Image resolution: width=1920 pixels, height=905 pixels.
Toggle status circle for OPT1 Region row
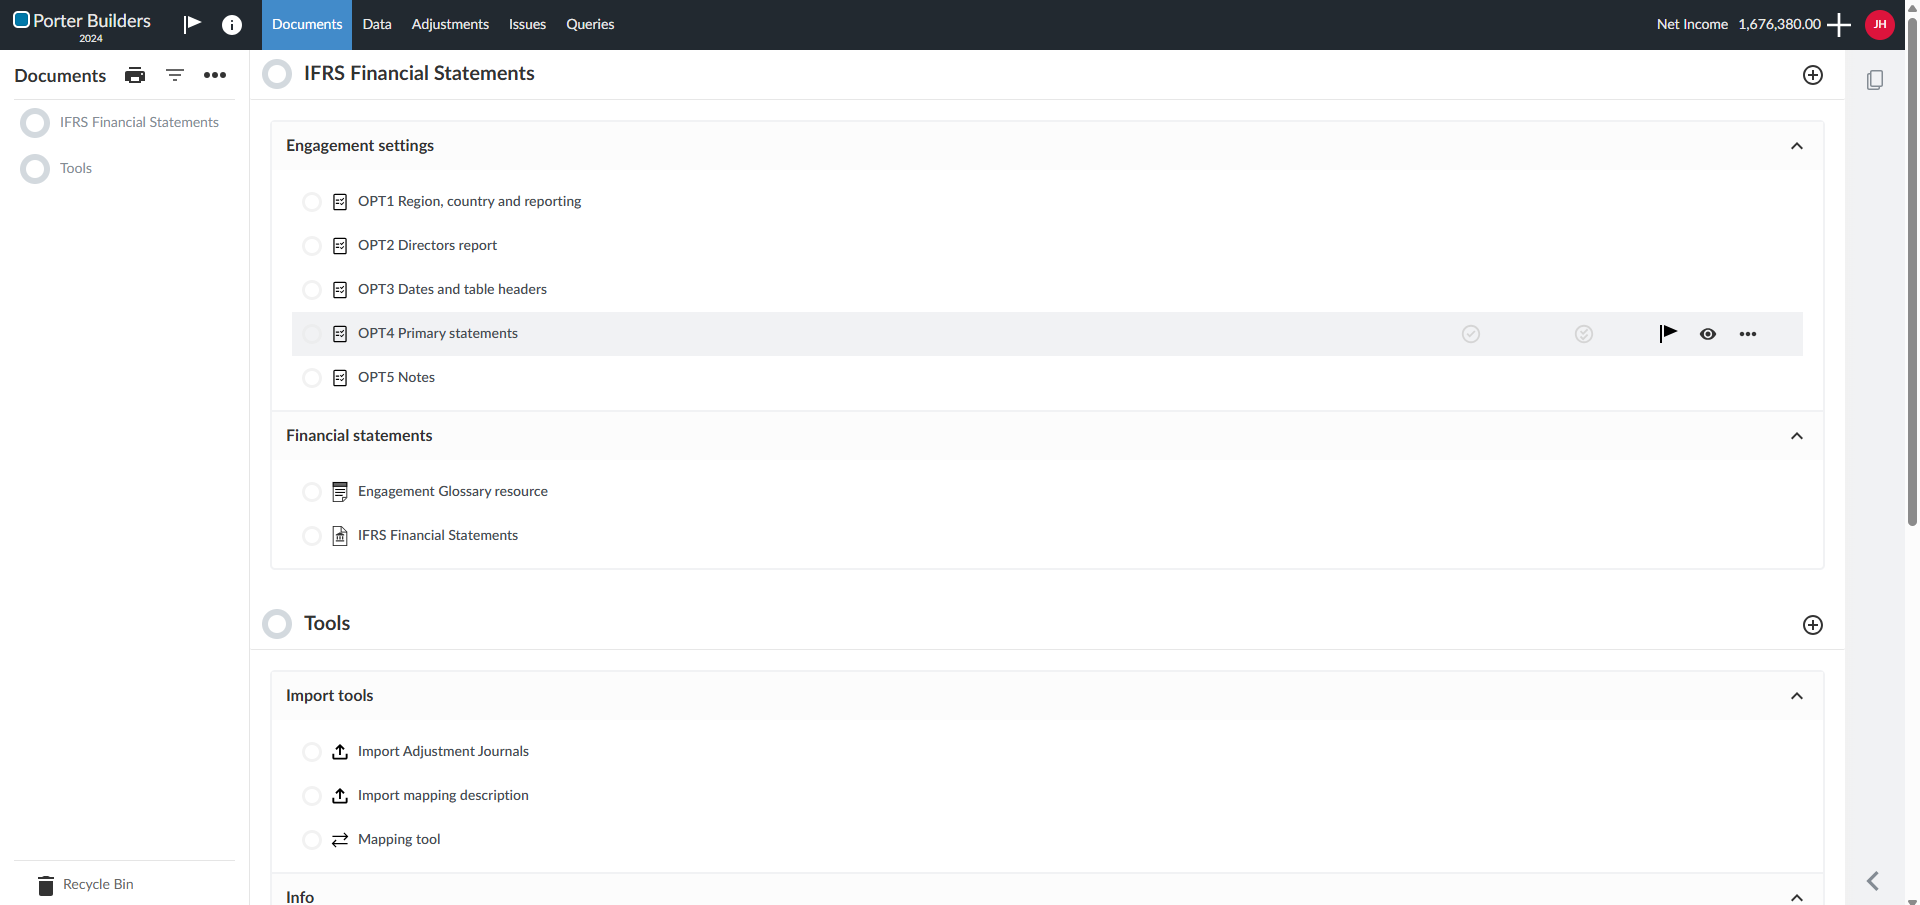312,202
